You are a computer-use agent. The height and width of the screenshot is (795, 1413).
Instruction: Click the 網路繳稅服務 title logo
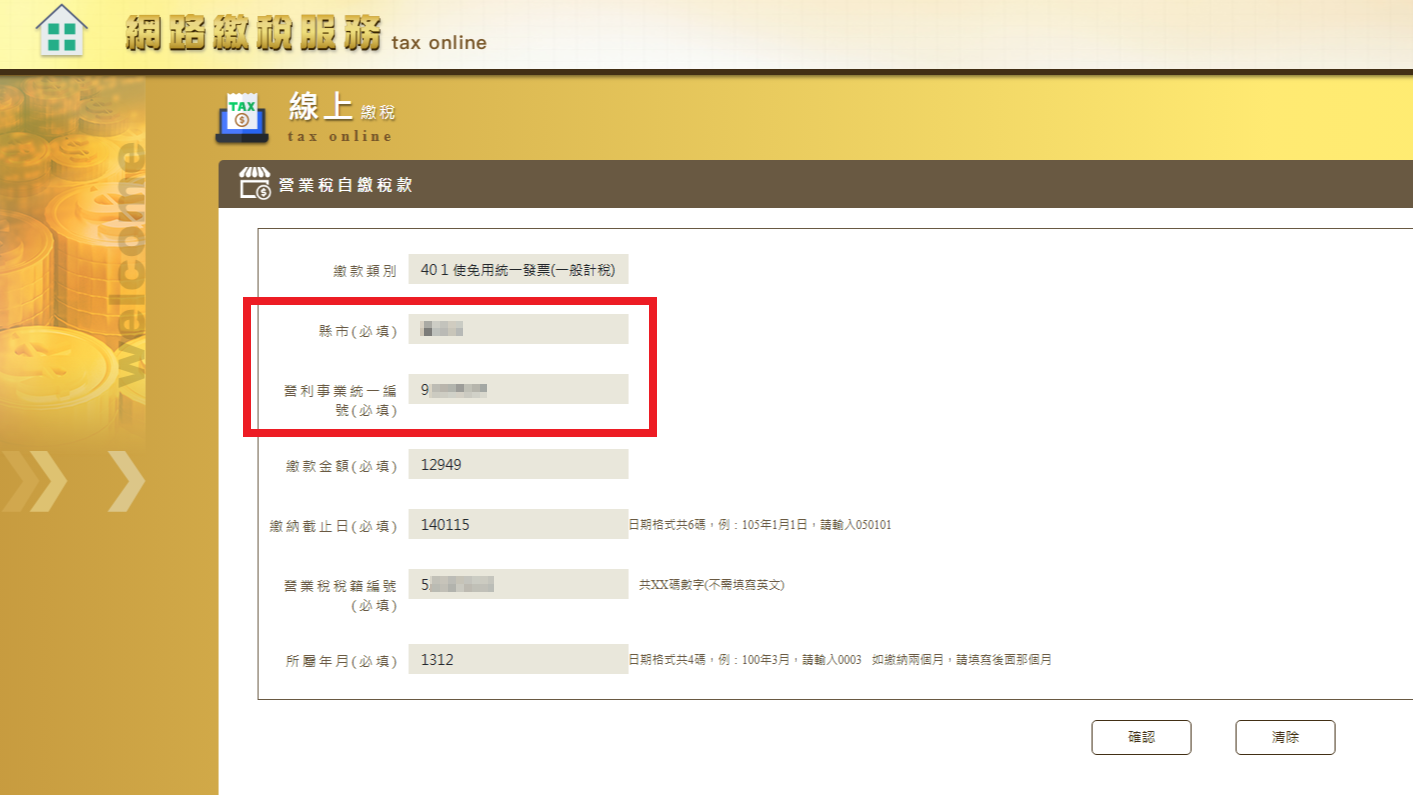(254, 35)
